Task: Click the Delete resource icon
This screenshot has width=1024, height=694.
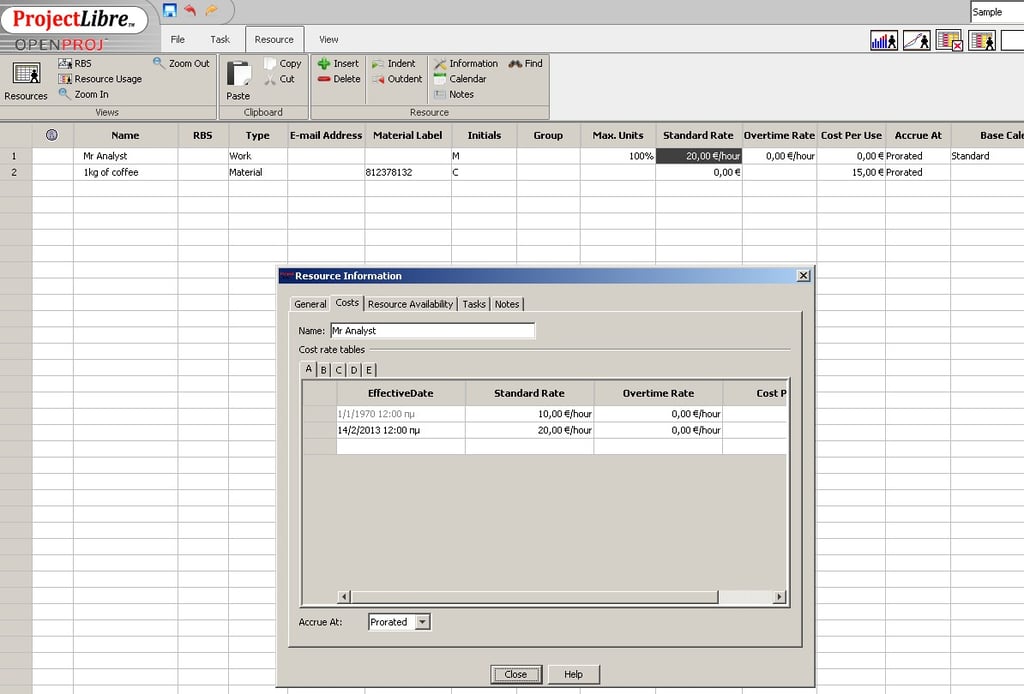Action: pos(338,79)
